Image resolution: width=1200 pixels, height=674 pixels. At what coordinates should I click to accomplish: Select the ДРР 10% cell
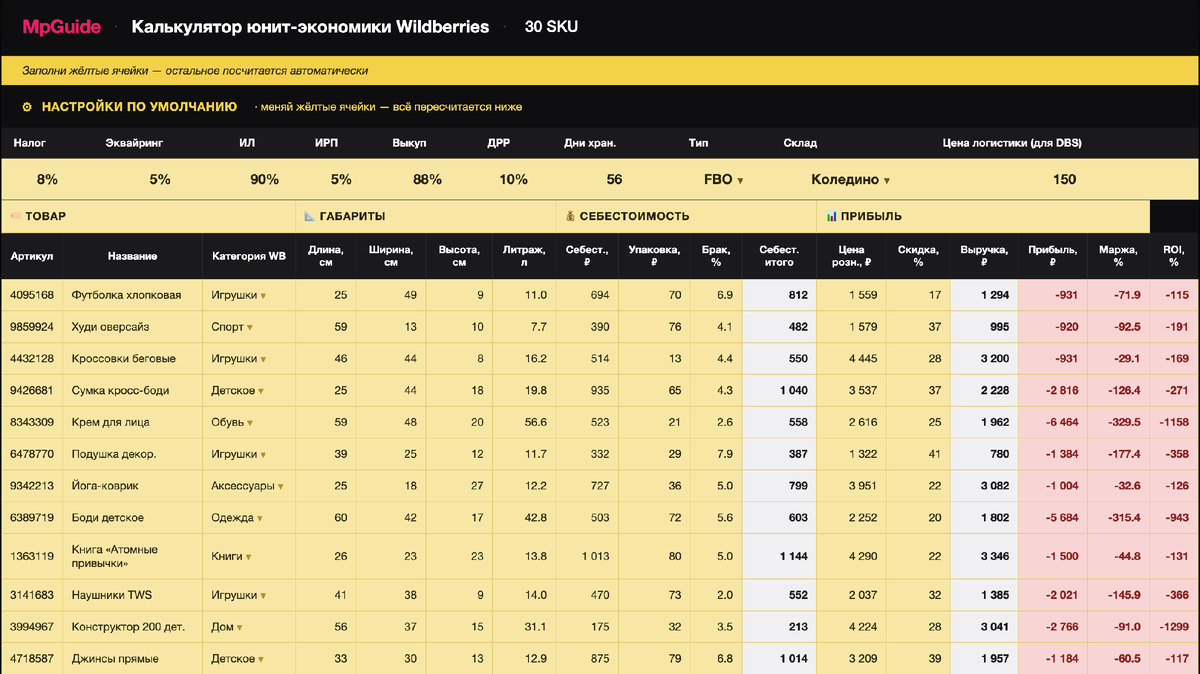click(514, 180)
